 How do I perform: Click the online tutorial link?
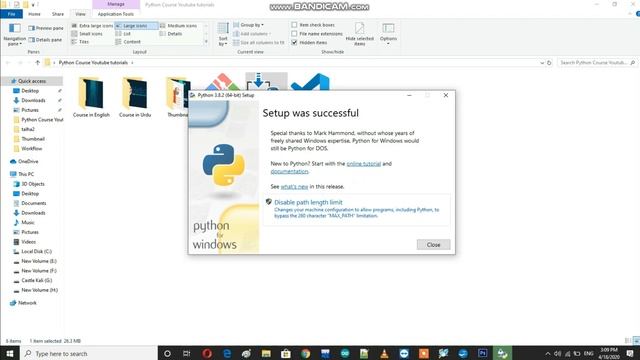tap(364, 164)
